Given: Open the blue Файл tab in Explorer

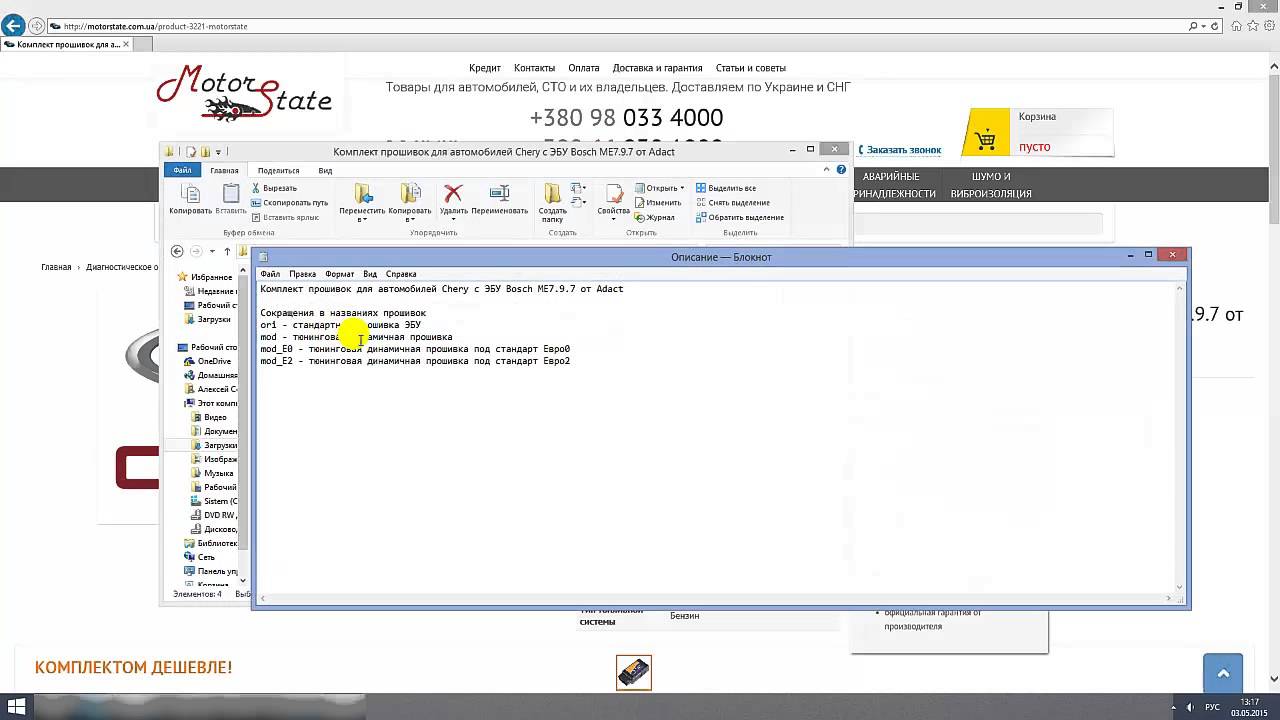Looking at the screenshot, I should (x=182, y=170).
